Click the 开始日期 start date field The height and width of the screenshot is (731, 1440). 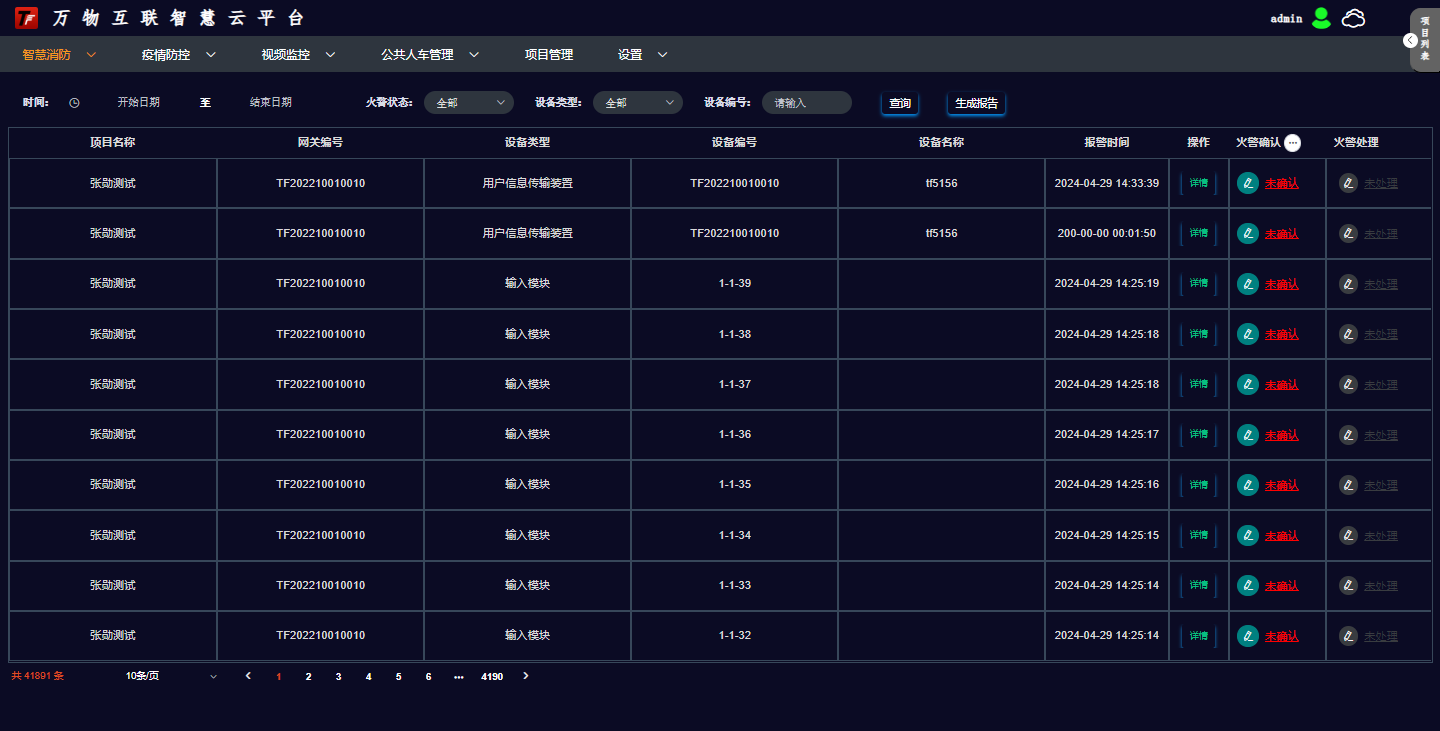(139, 102)
